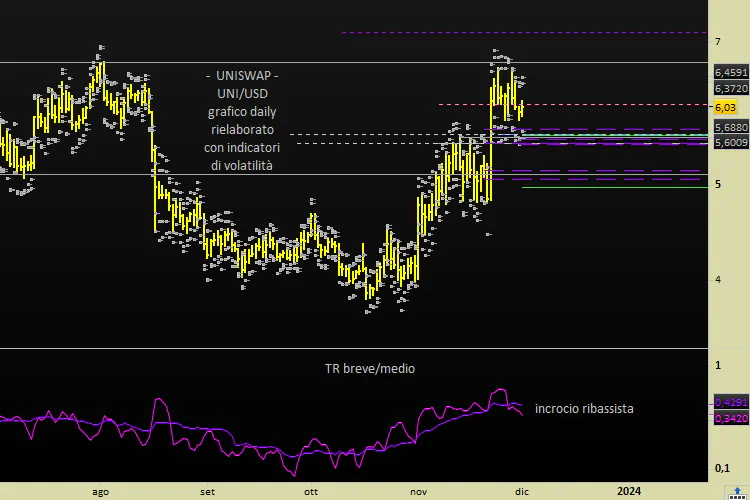Select the 2024 year marker
The height and width of the screenshot is (500, 750).
pyautogui.click(x=629, y=491)
